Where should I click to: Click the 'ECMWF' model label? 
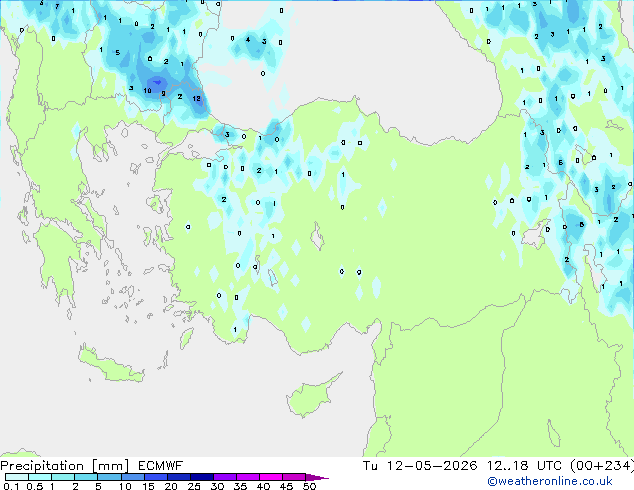click(x=161, y=466)
